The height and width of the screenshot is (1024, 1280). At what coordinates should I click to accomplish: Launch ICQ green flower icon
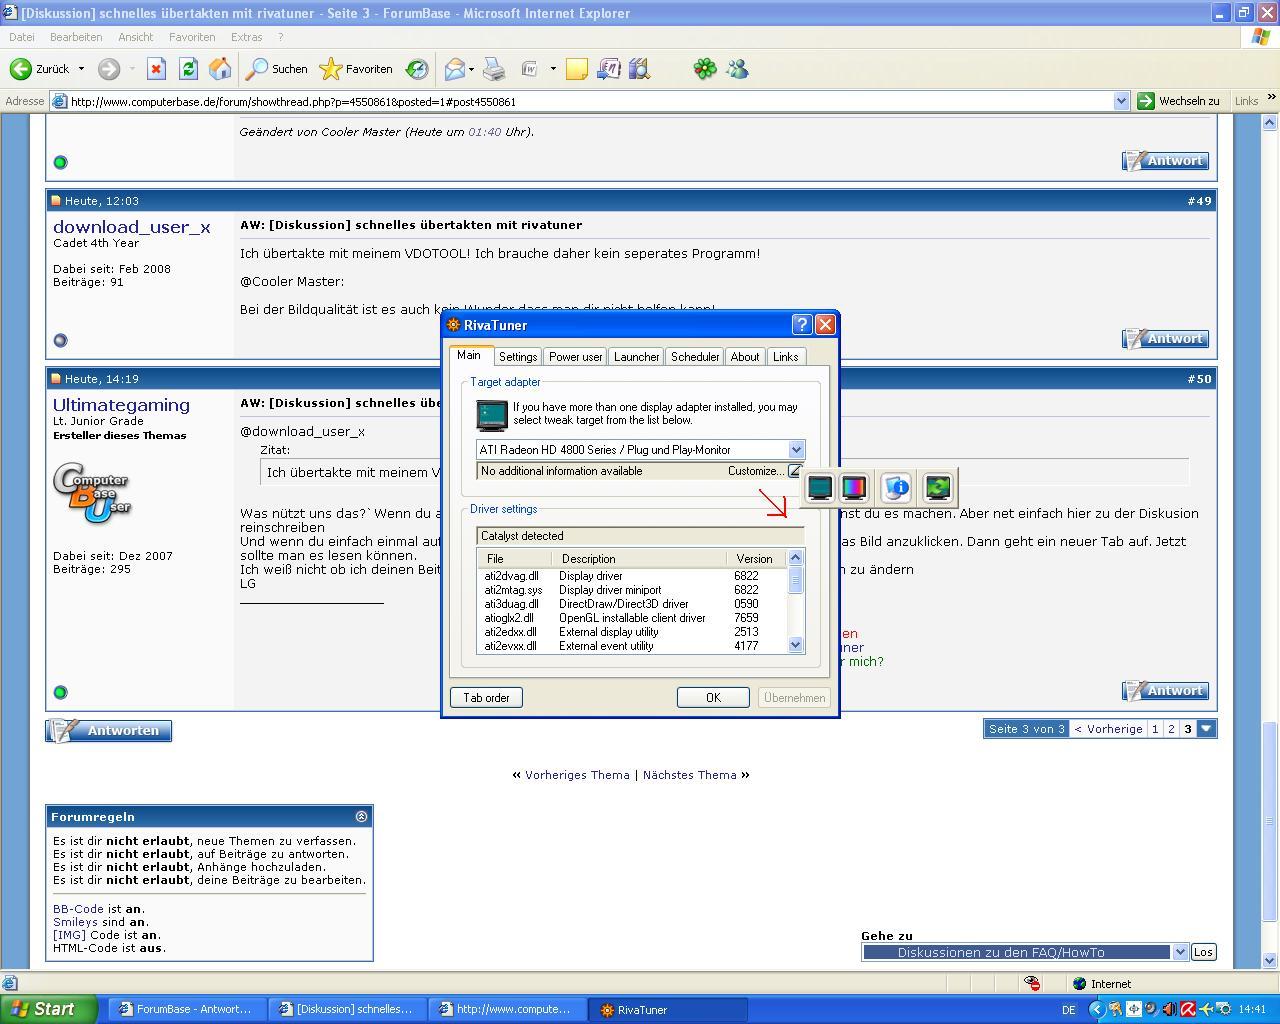pyautogui.click(x=705, y=69)
